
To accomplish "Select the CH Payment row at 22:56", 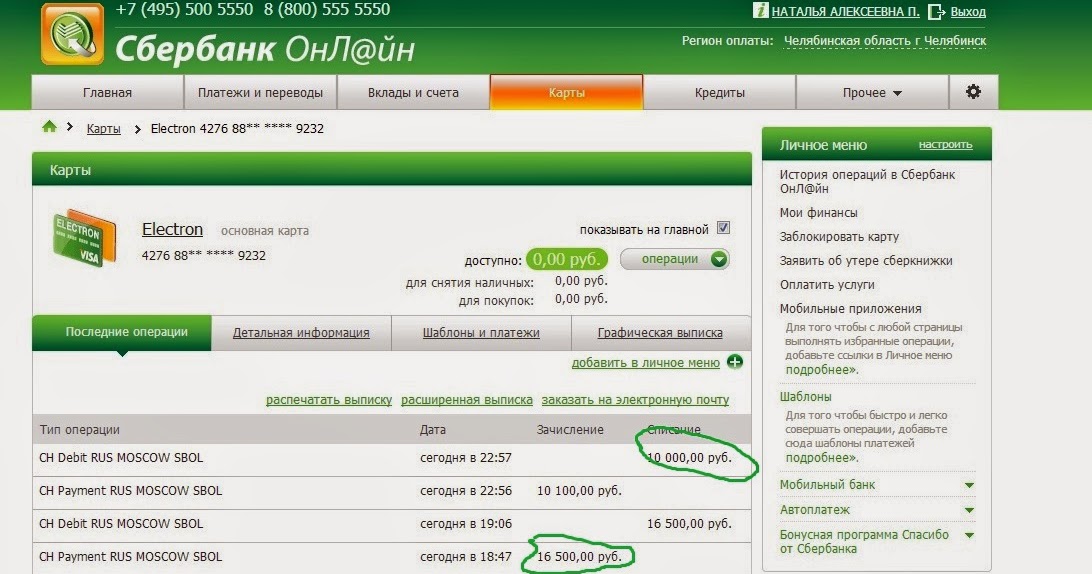I will pyautogui.click(x=391, y=491).
